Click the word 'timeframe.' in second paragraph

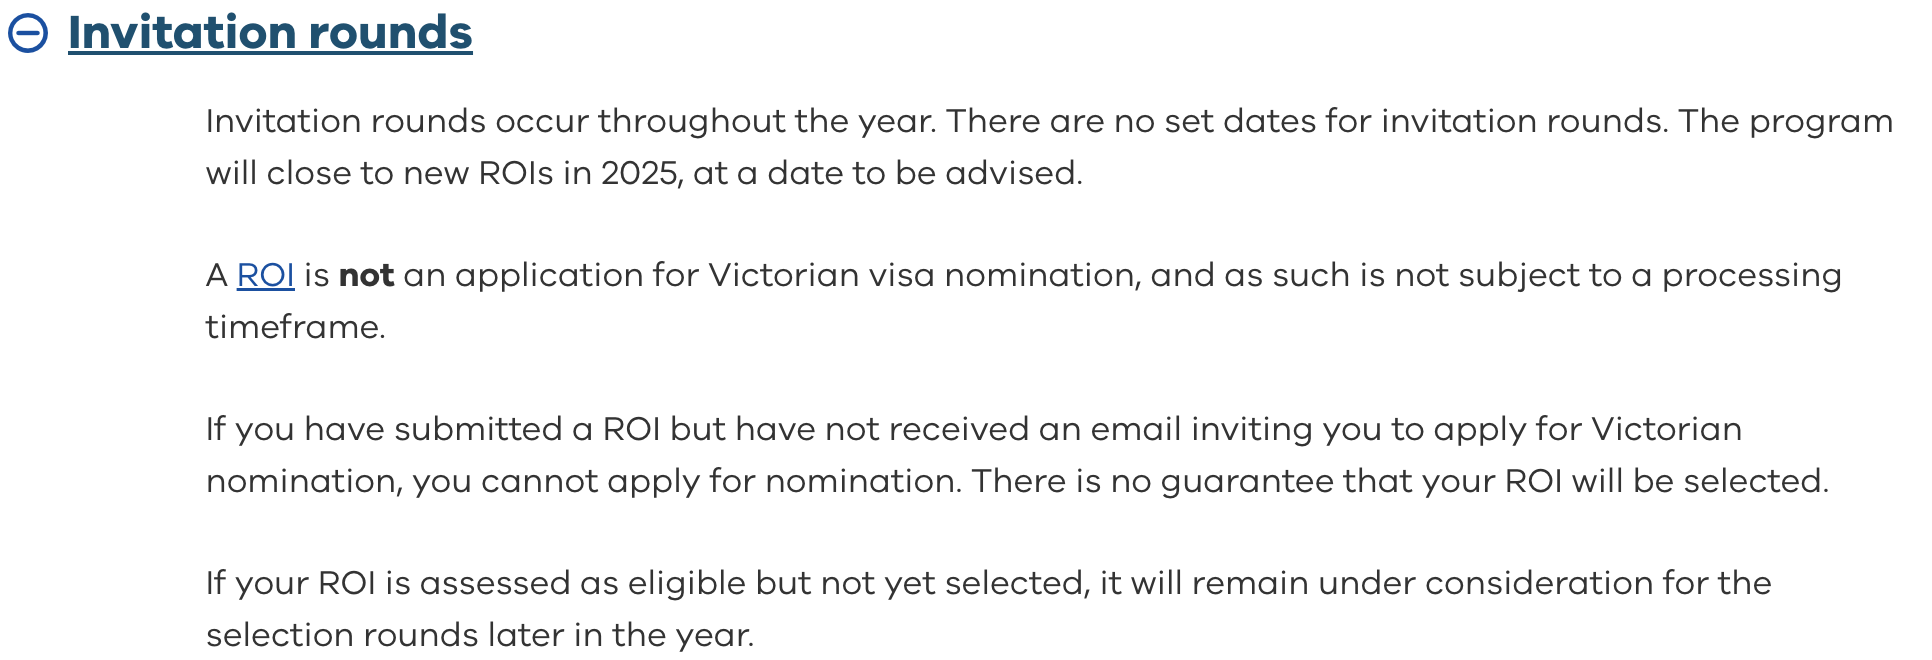click(295, 327)
